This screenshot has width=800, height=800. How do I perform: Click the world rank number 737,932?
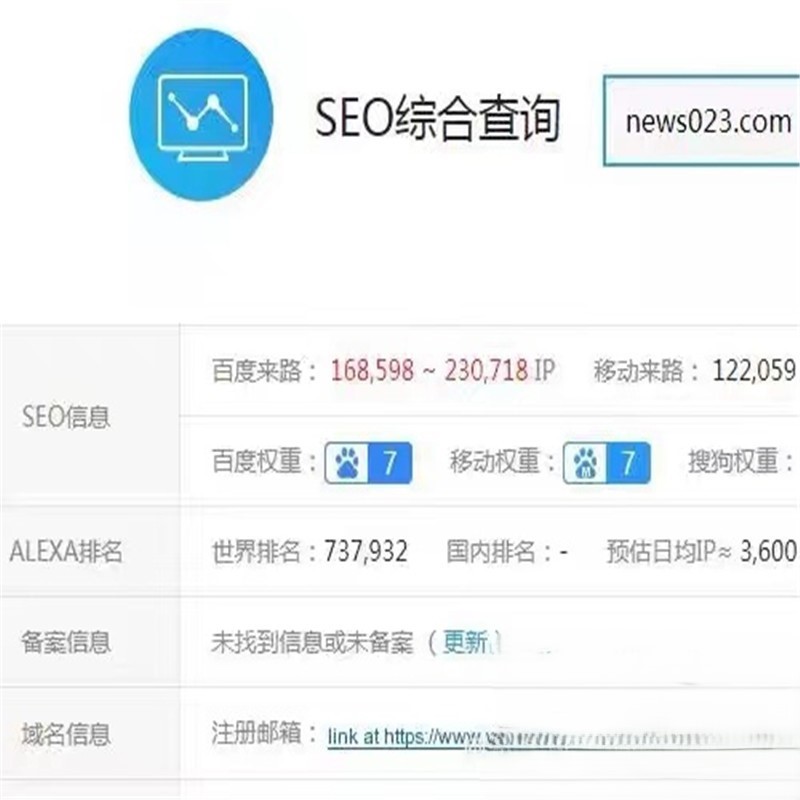[x=366, y=552]
